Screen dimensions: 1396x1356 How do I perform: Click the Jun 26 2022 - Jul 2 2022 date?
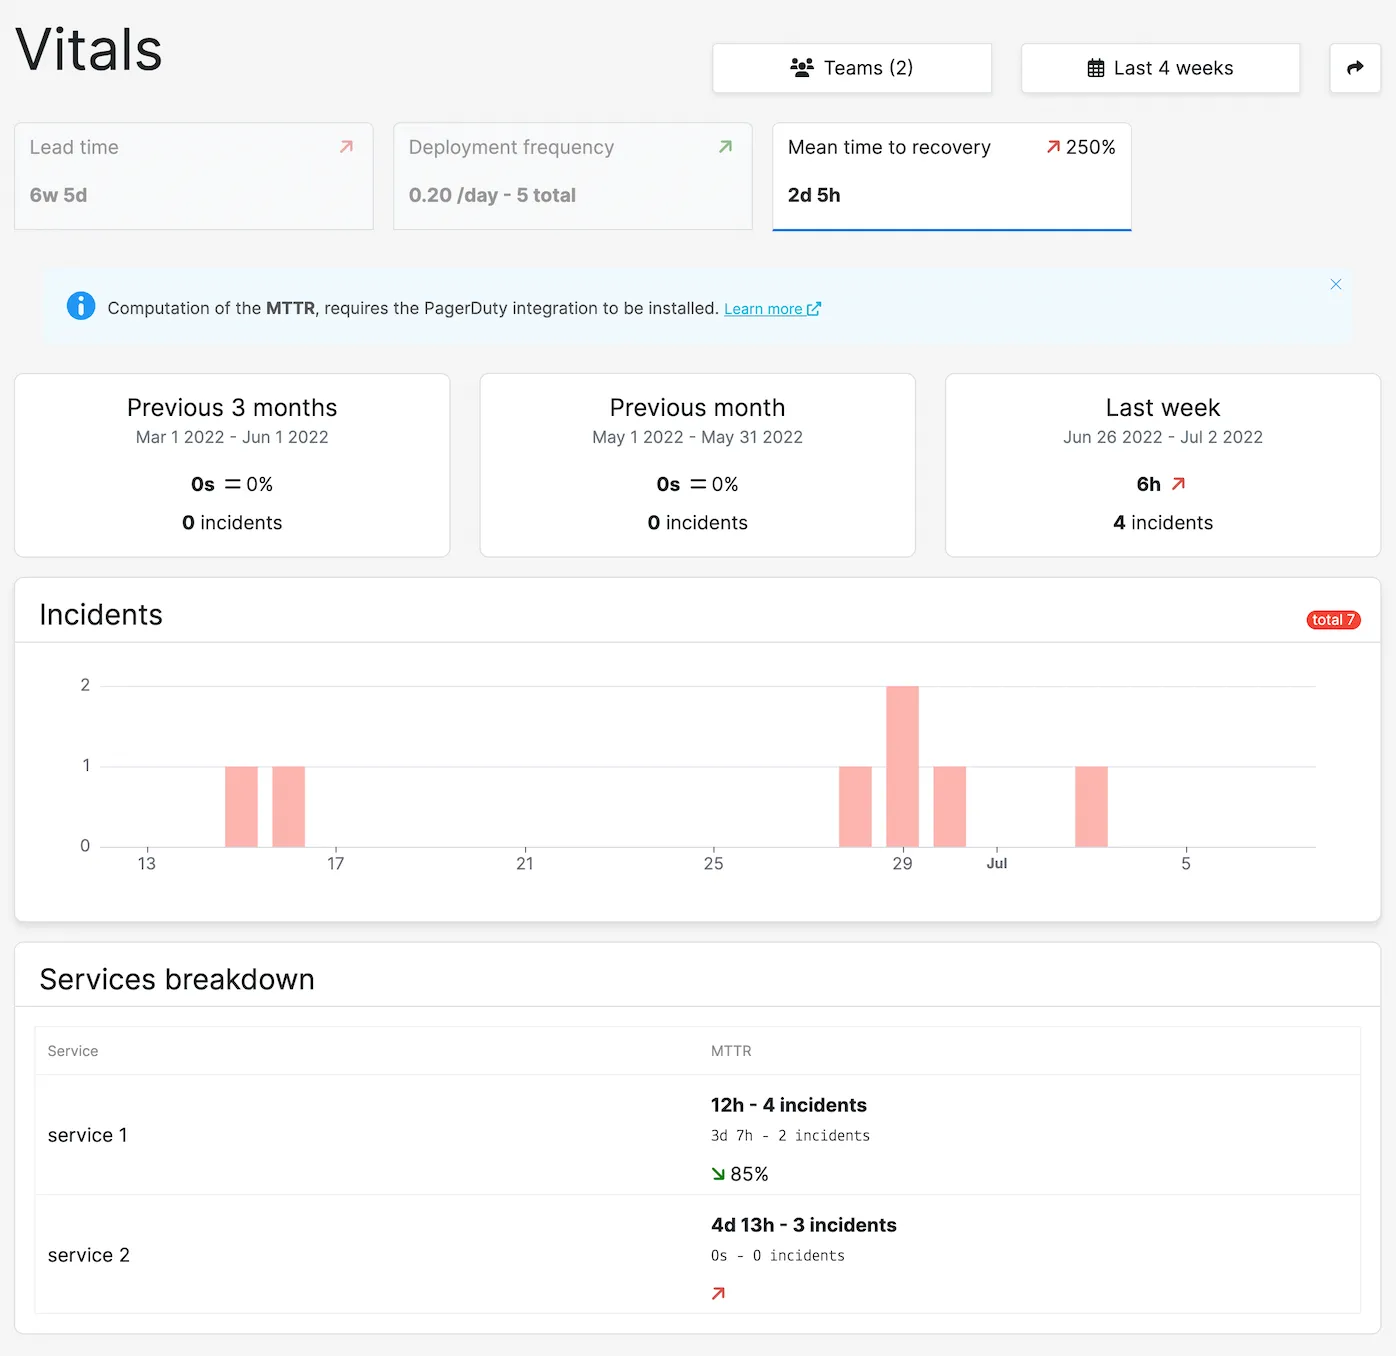pos(1163,437)
